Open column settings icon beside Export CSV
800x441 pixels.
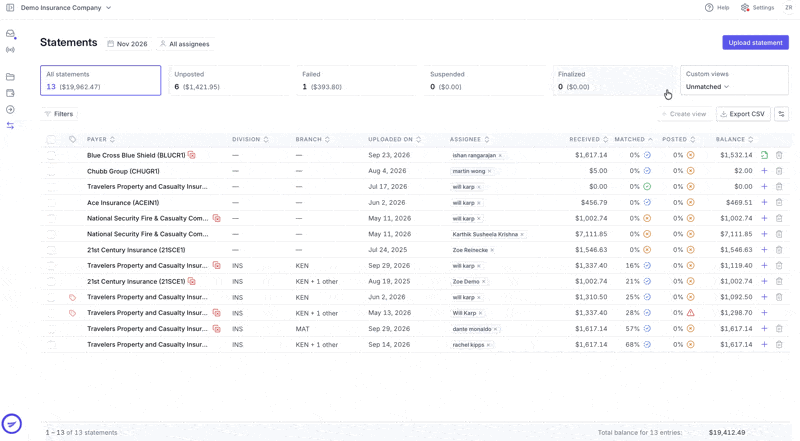click(x=781, y=114)
